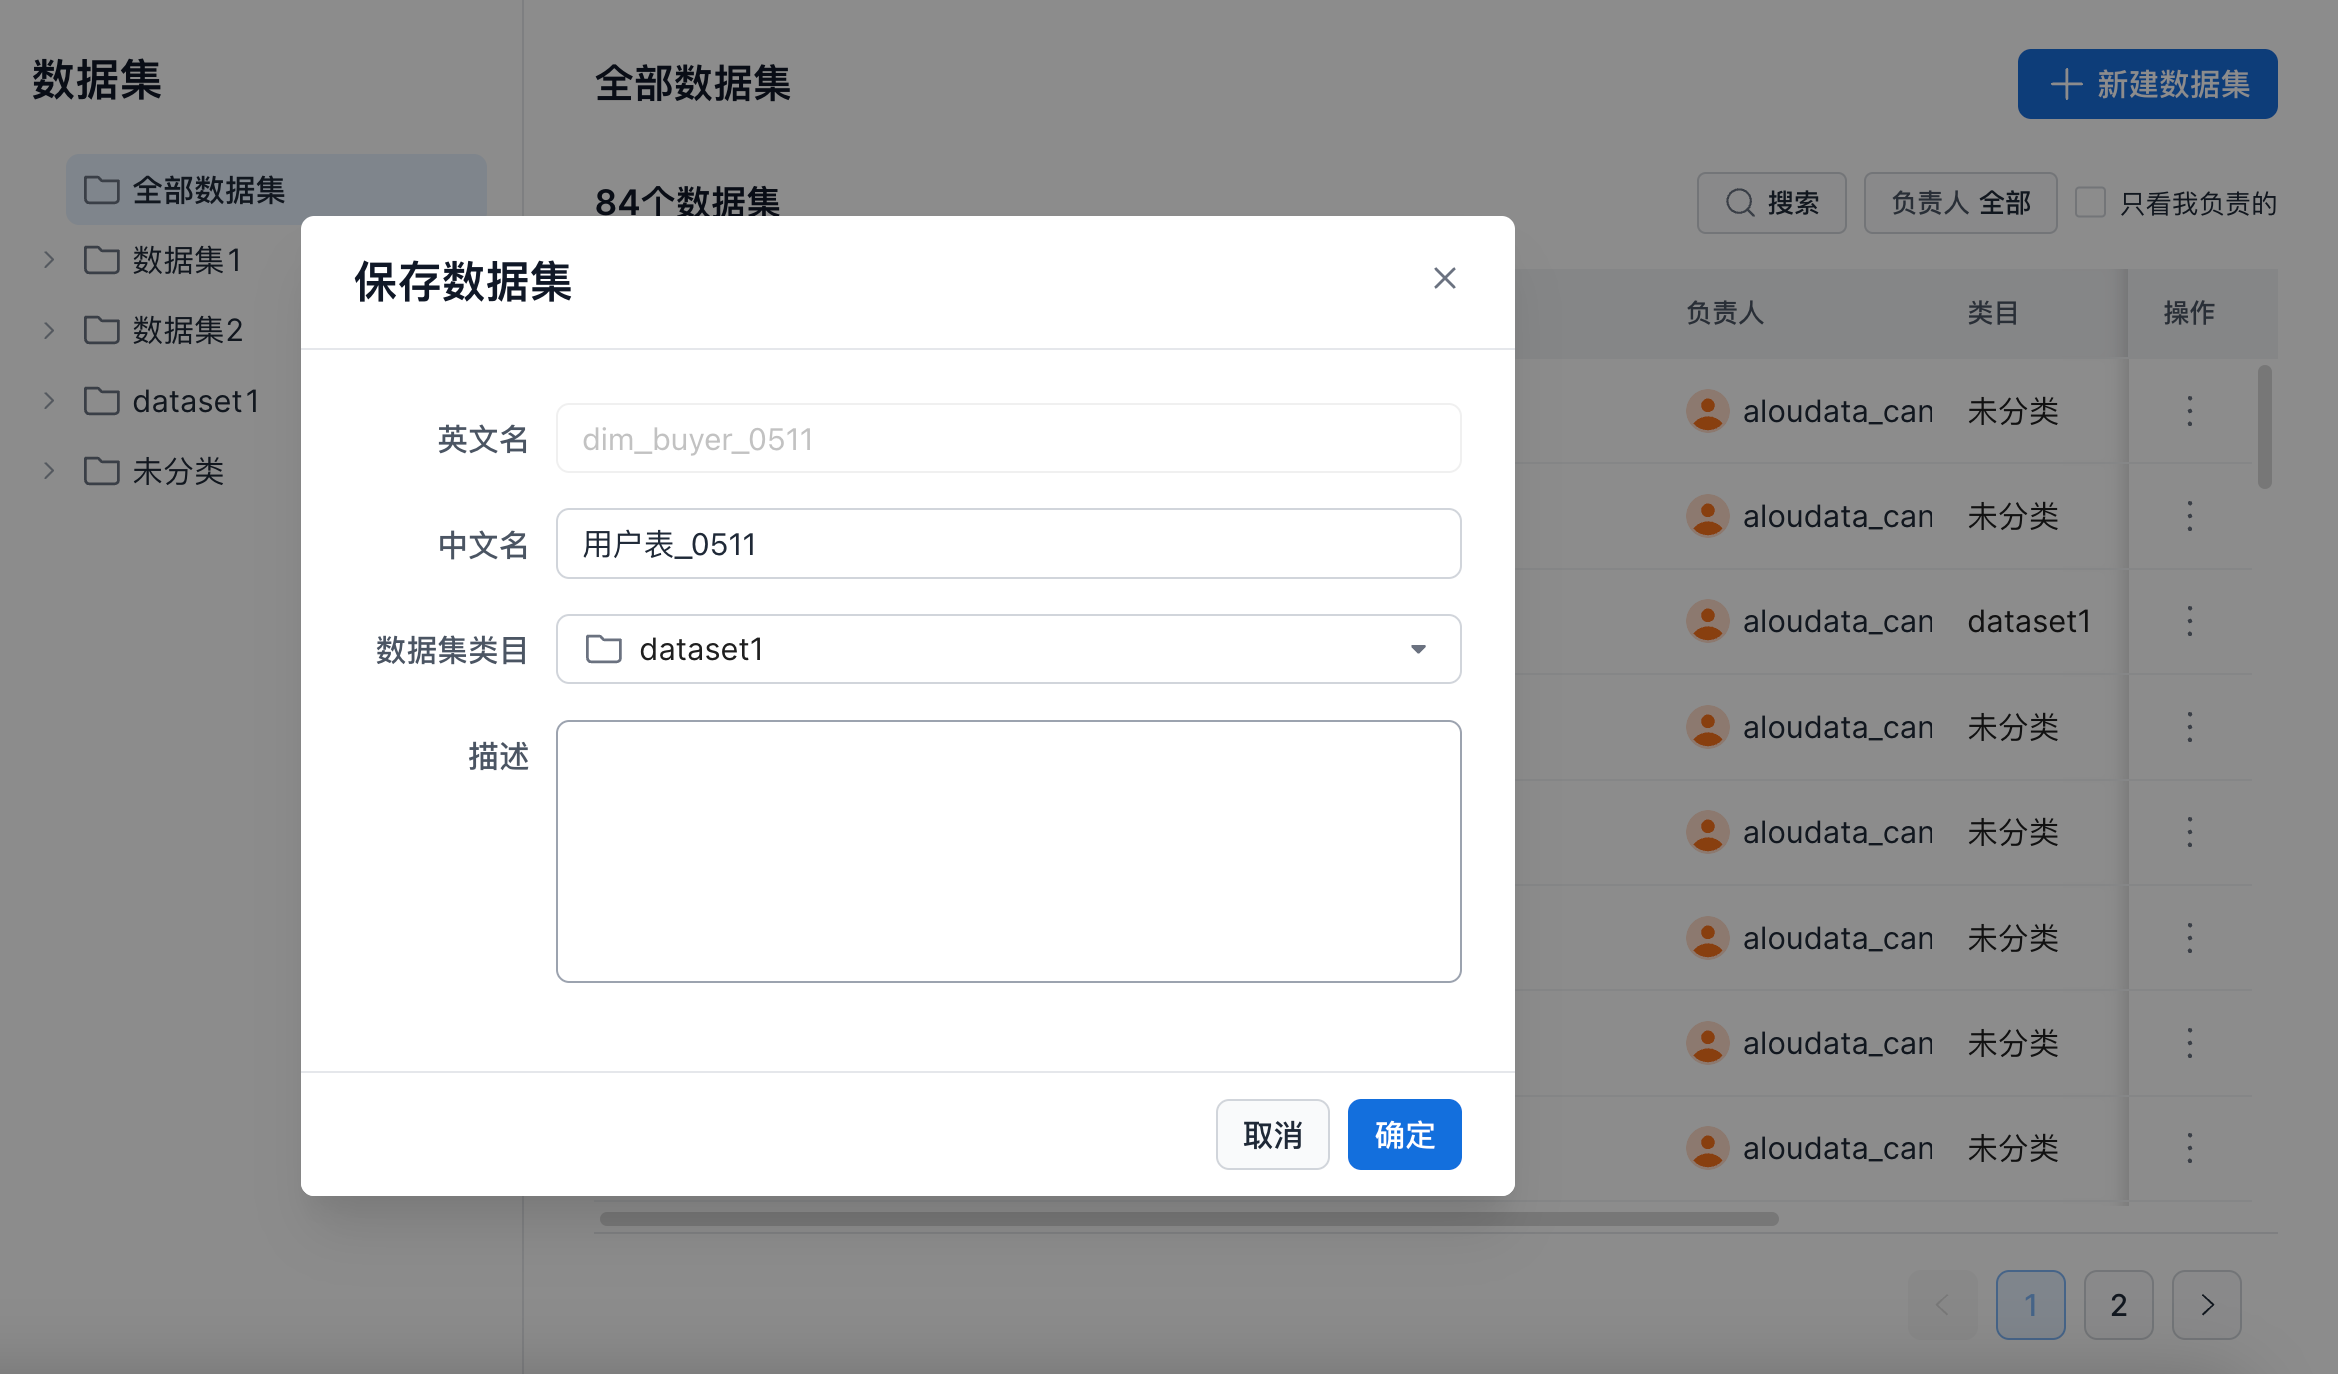Click the 取消 button
The width and height of the screenshot is (2338, 1374).
[x=1272, y=1134]
